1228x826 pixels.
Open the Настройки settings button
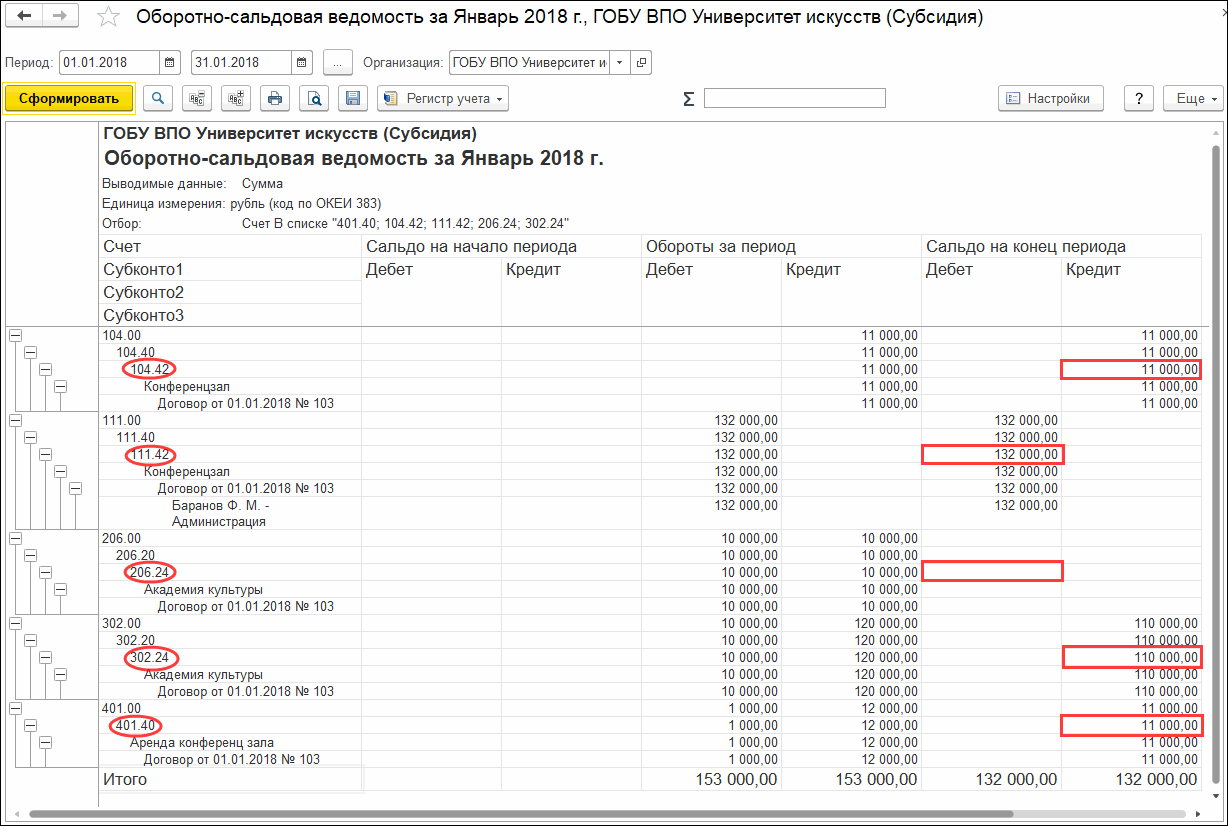(1050, 98)
